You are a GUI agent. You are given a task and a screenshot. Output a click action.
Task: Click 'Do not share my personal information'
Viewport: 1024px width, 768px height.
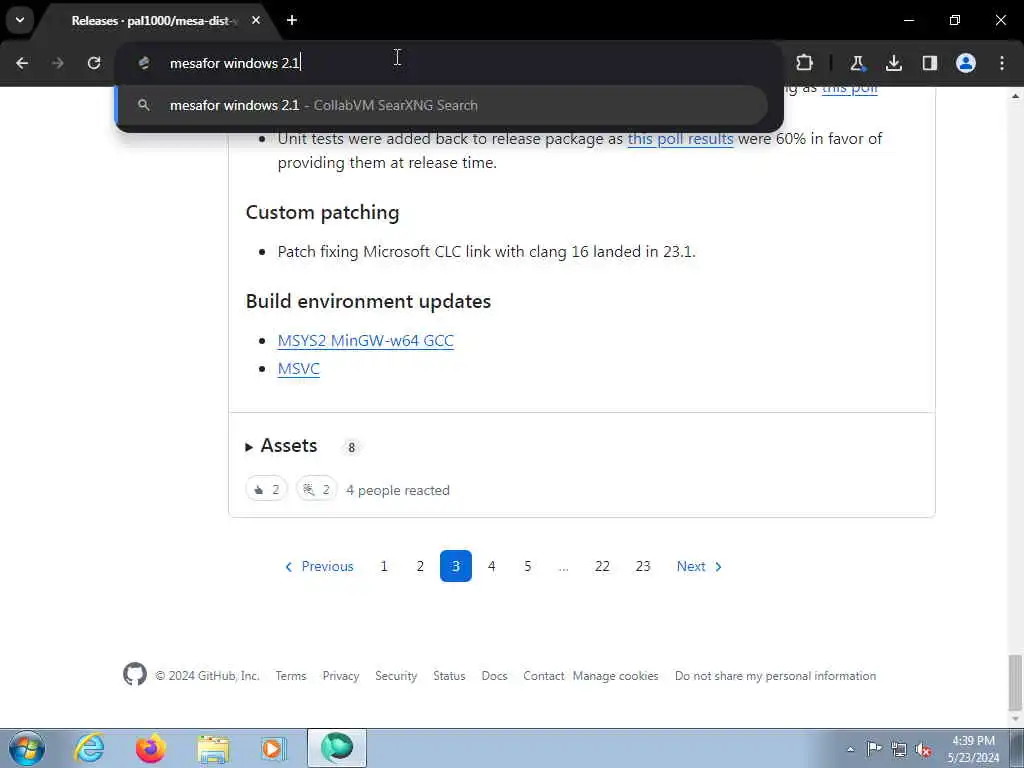[x=775, y=676]
